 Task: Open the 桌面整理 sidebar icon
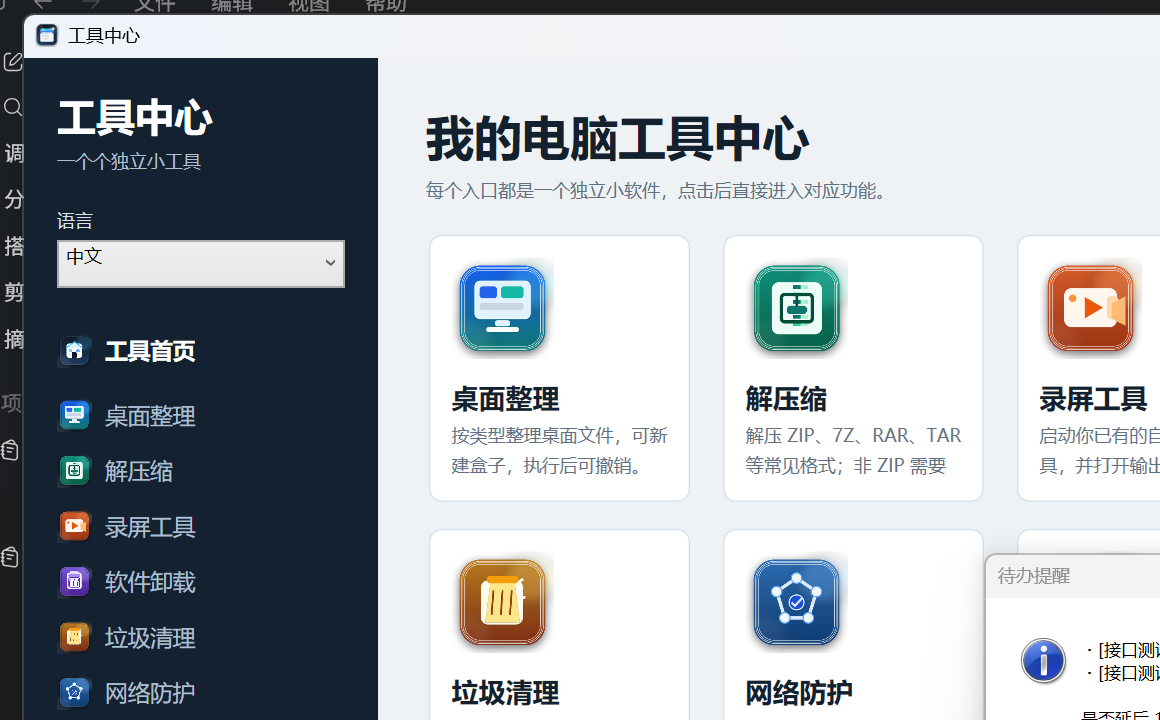coord(74,415)
